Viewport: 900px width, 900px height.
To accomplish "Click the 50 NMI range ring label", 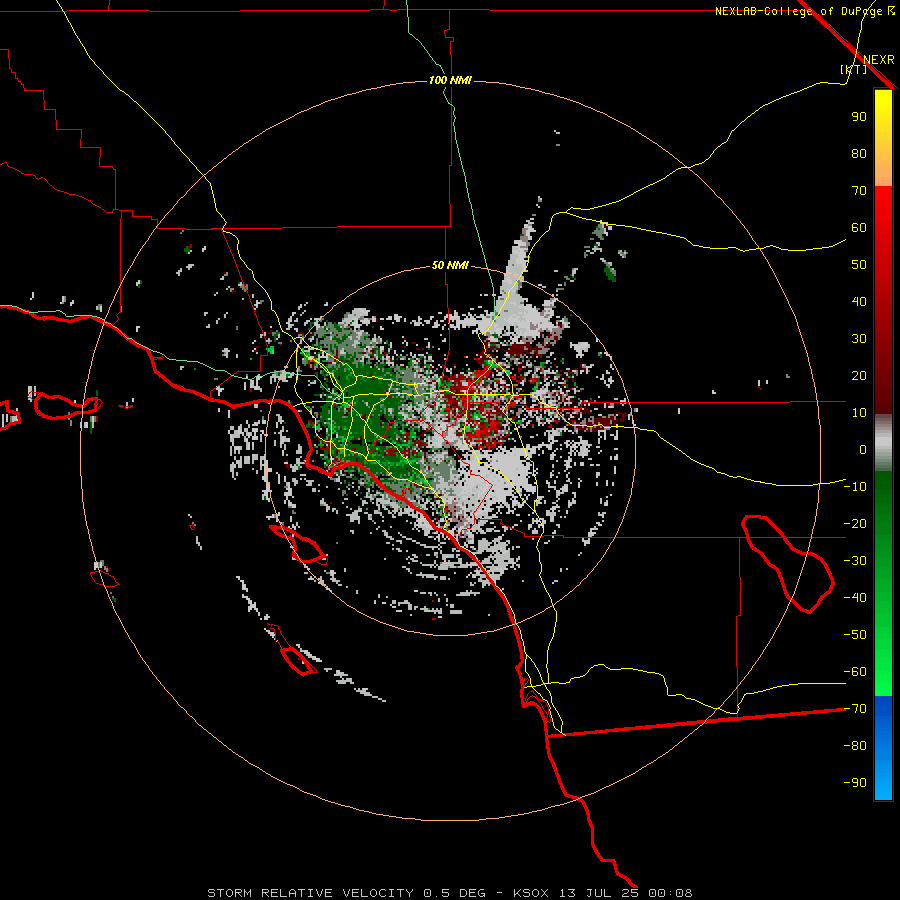I will click(x=450, y=265).
